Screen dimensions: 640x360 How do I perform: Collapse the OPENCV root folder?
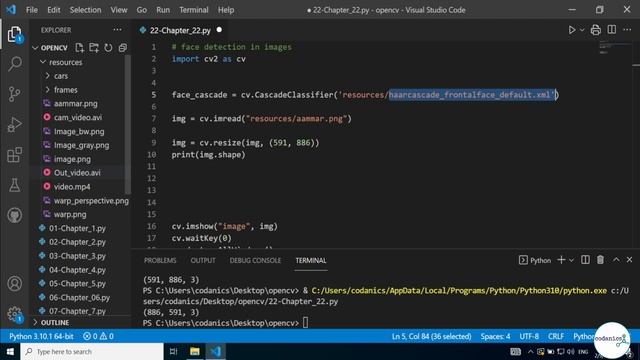(36, 48)
